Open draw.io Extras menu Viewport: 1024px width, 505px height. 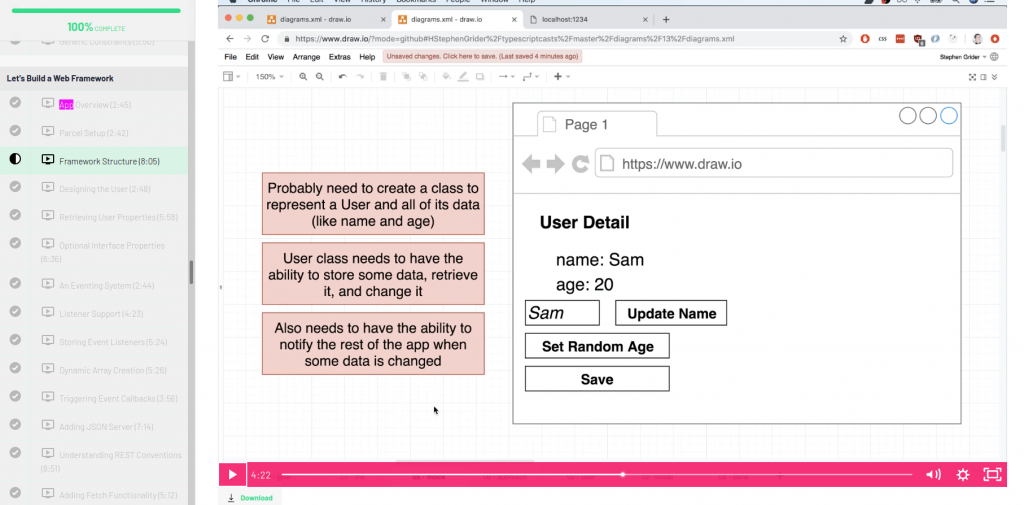click(x=340, y=57)
